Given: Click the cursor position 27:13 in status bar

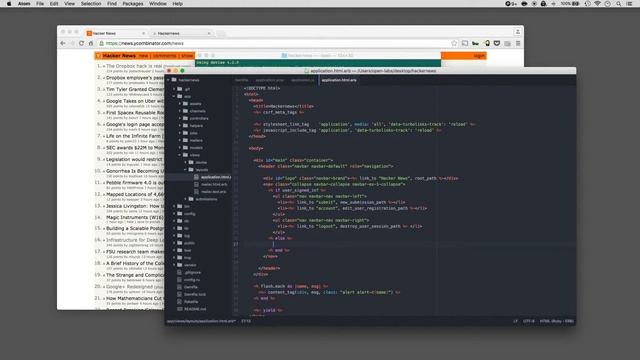Looking at the screenshot, I should (246, 321).
